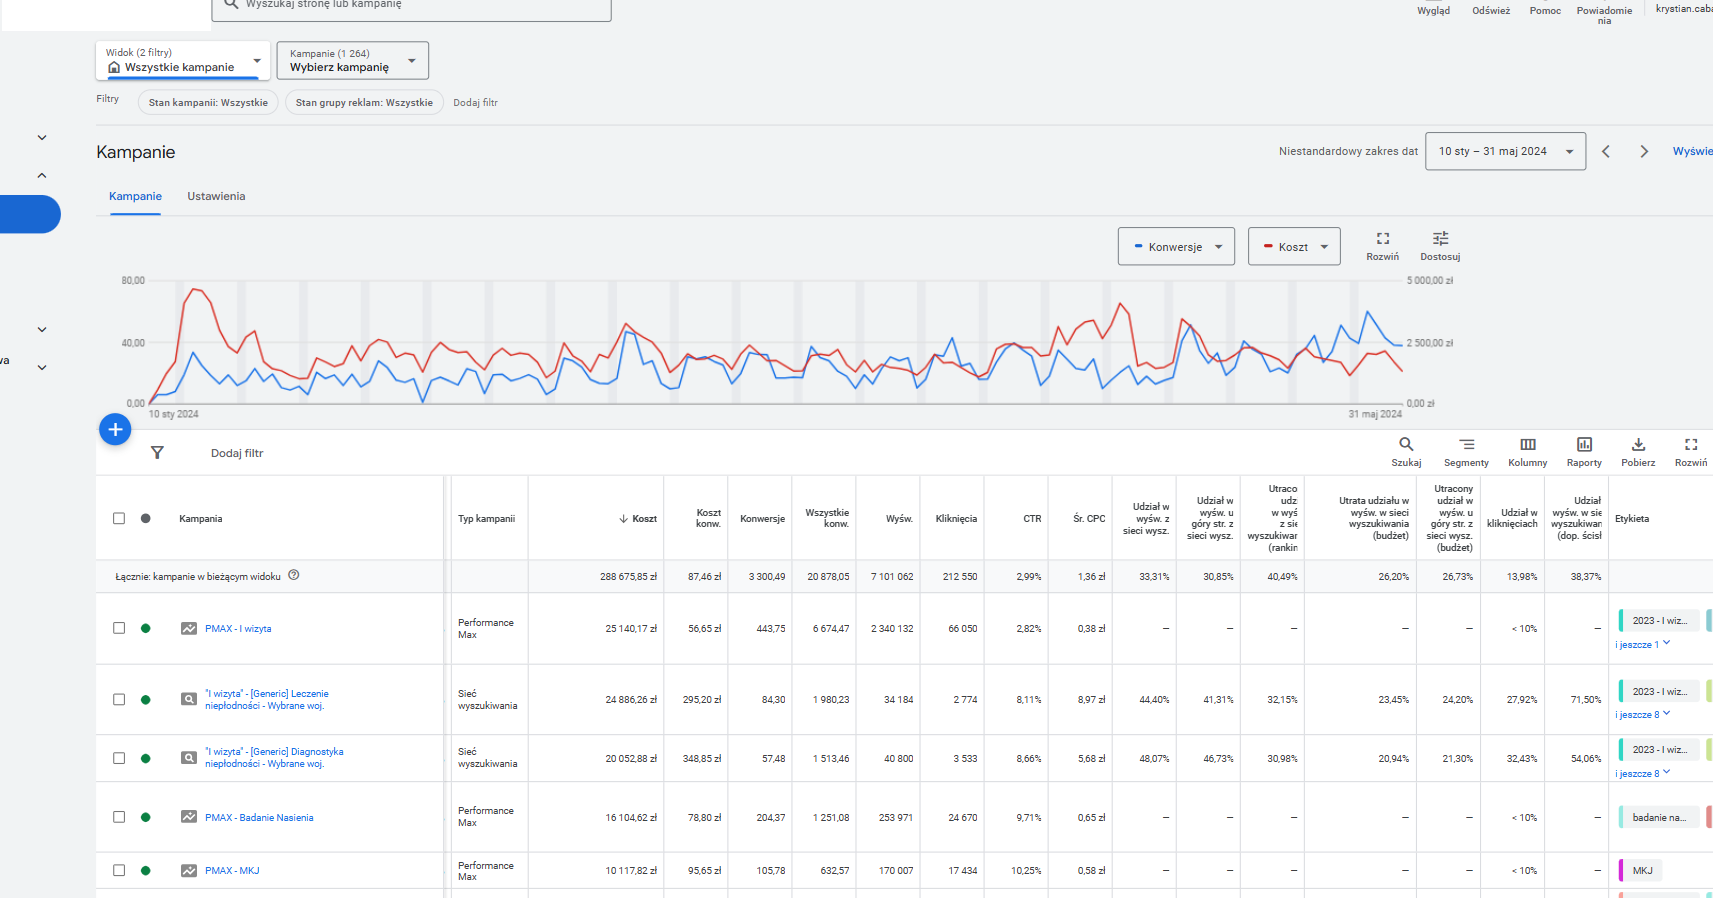Switch to Kampanie tab
The image size is (1713, 898).
coord(135,196)
